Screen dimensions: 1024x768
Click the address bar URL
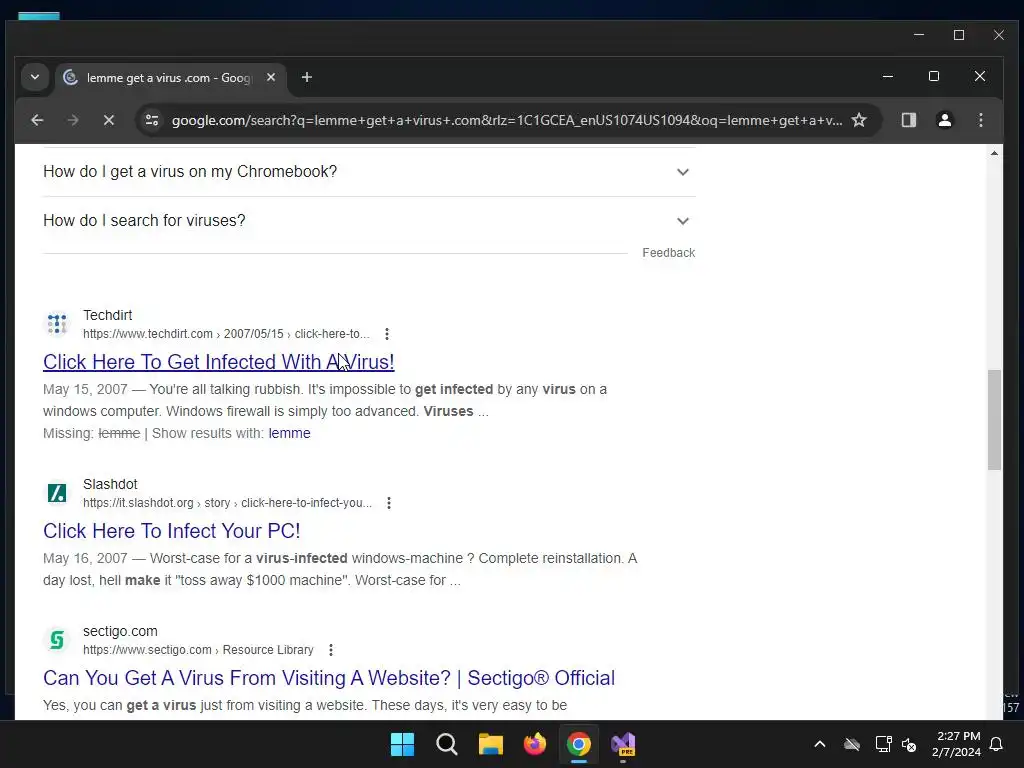pyautogui.click(x=507, y=120)
